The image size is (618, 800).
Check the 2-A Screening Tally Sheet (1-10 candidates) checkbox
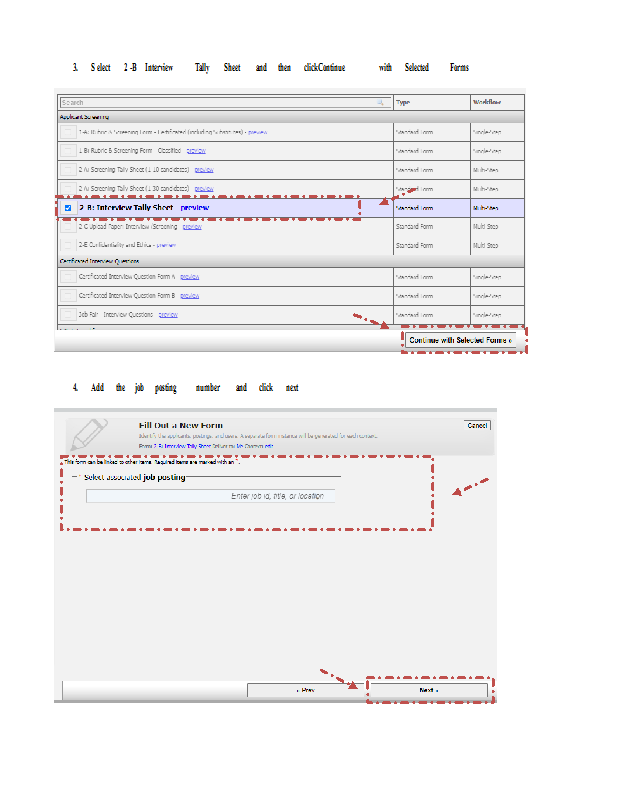pyautogui.click(x=67, y=170)
